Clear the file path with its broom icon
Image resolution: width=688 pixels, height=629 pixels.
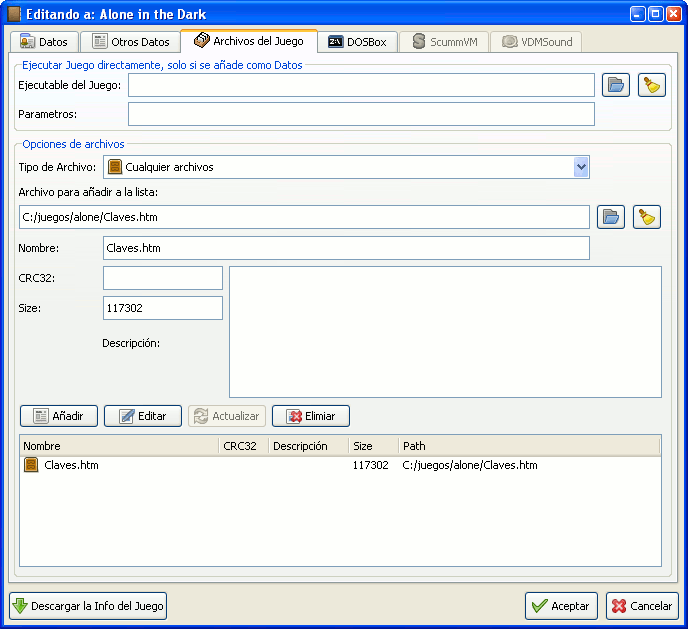coord(647,217)
